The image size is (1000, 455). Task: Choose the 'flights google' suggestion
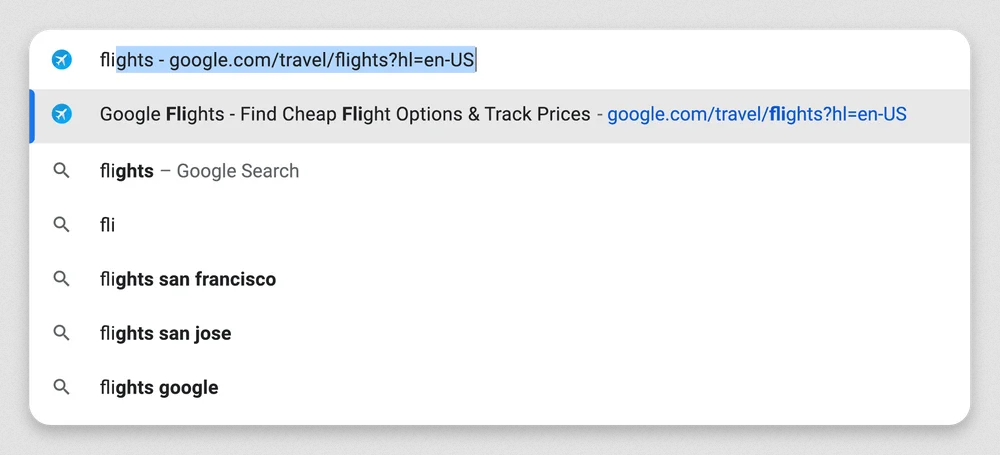[x=499, y=387]
